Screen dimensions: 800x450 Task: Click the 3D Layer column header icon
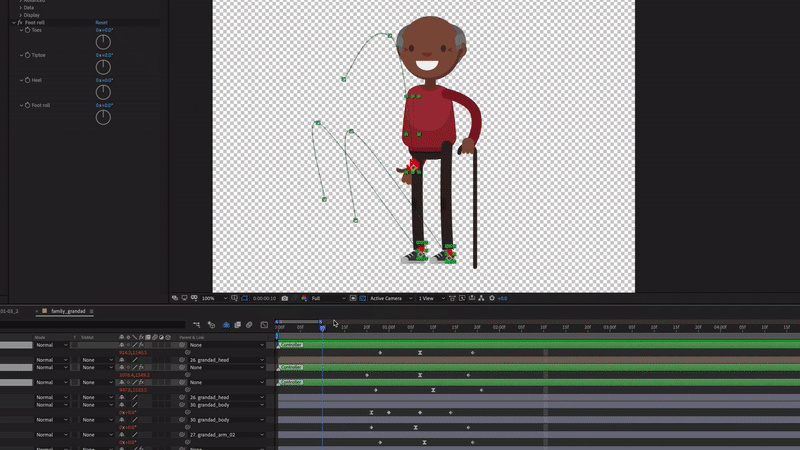click(168, 337)
